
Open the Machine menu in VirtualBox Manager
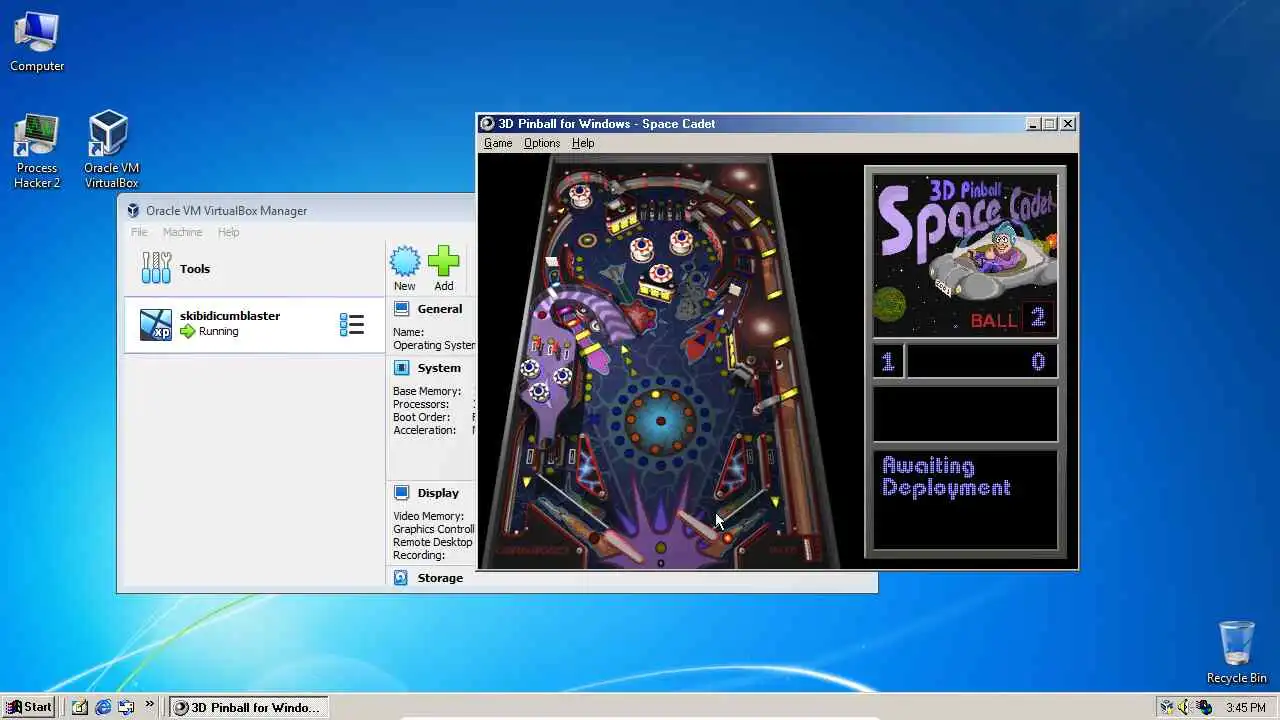point(182,232)
